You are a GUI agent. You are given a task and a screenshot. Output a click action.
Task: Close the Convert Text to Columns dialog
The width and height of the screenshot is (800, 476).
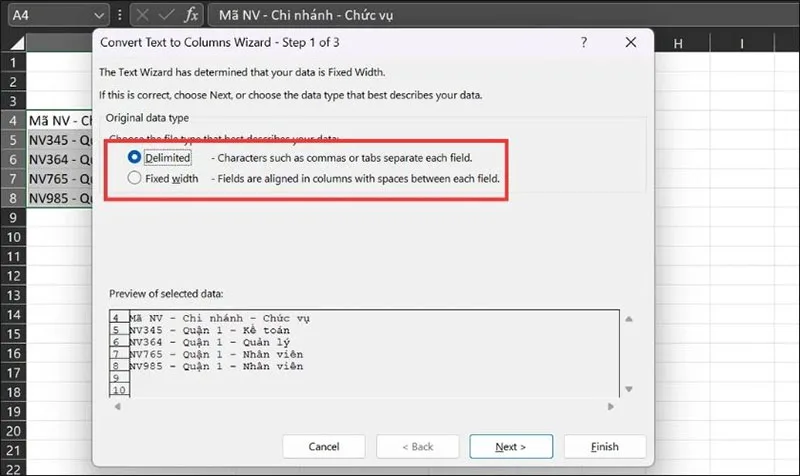coord(631,42)
